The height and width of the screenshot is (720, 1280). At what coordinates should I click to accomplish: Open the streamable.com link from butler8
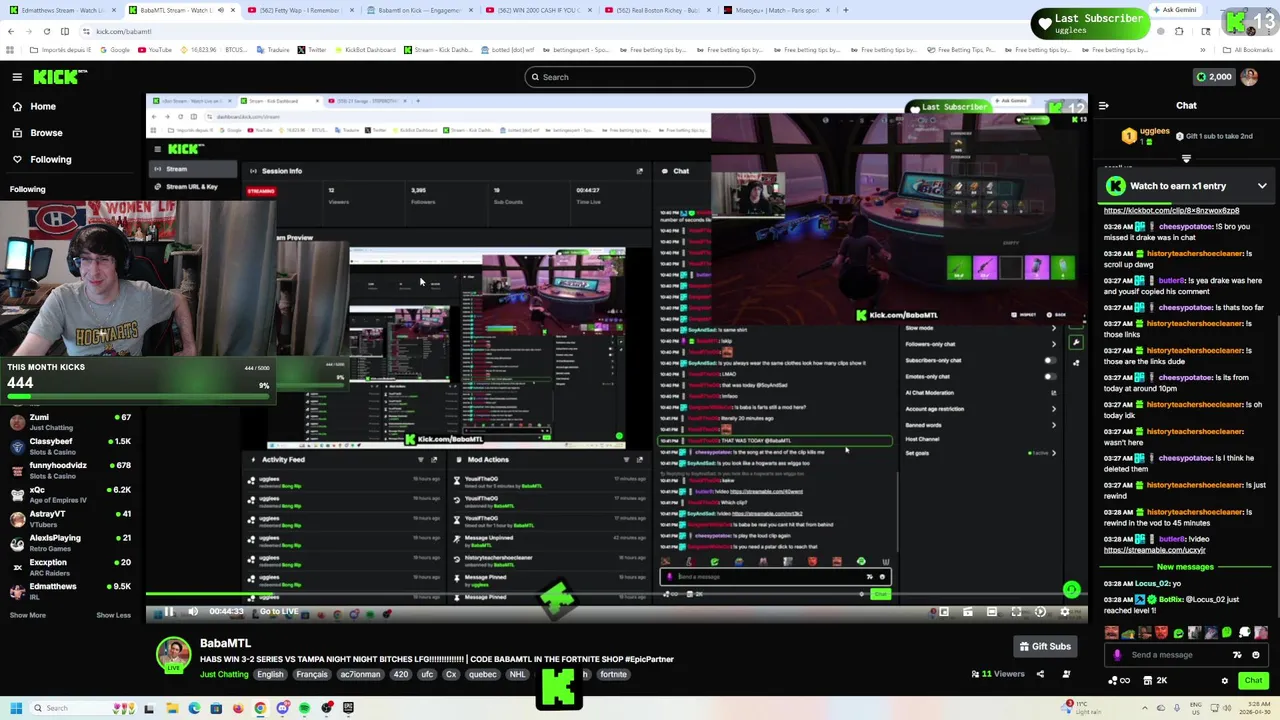point(1154,550)
